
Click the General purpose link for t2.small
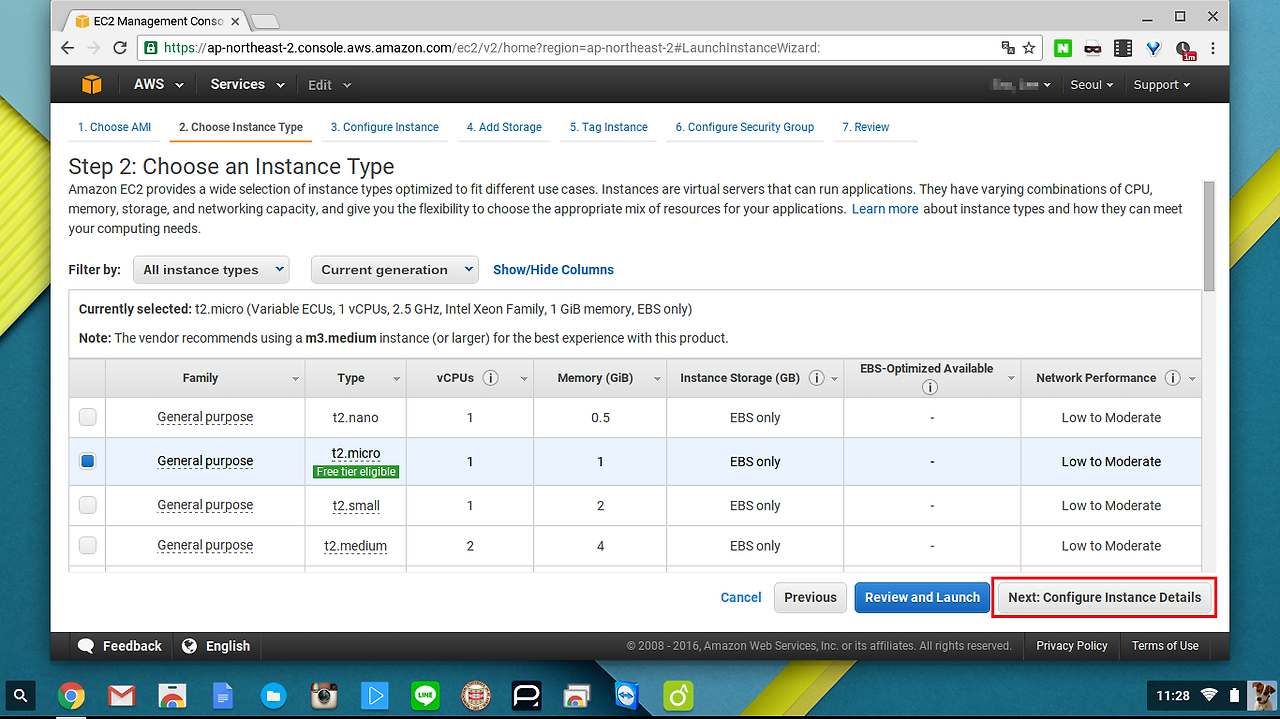(x=205, y=505)
